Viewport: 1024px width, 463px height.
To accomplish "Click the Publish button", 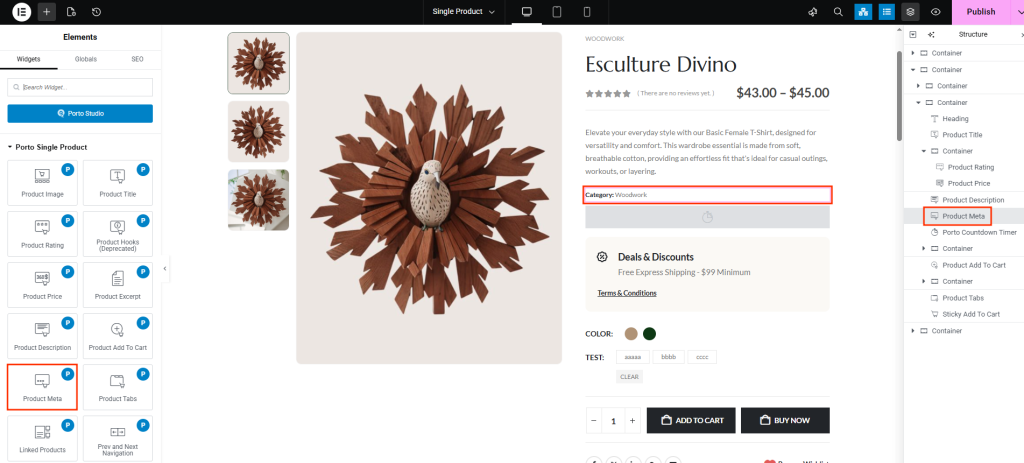I will [980, 12].
